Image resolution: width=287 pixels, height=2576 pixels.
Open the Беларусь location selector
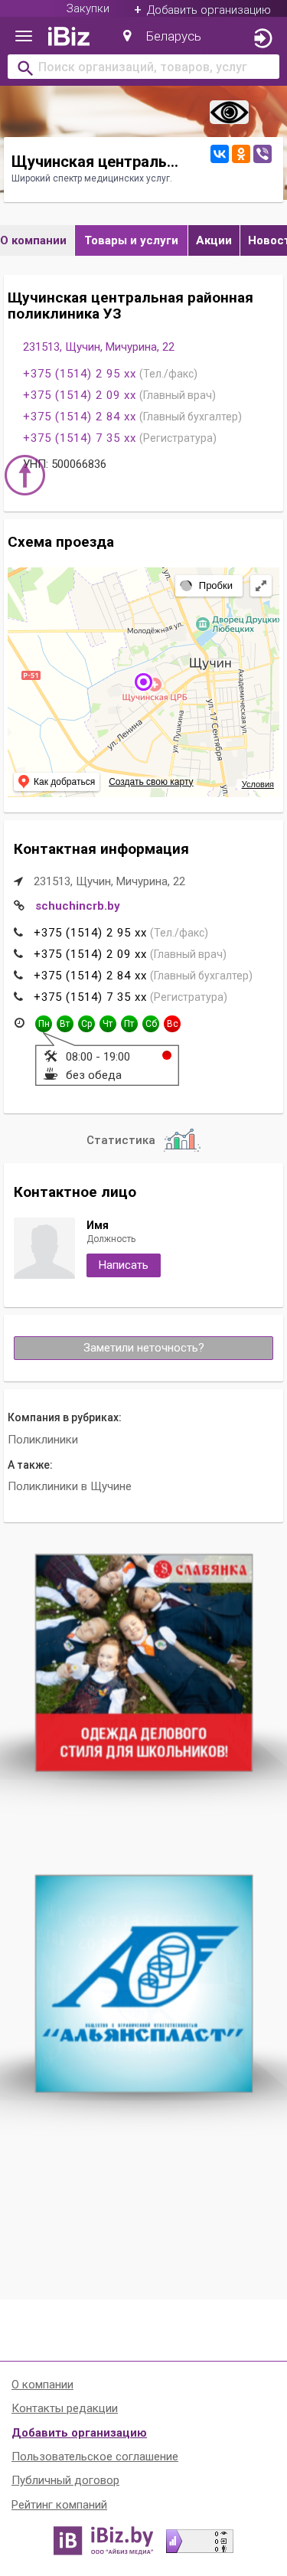point(162,37)
